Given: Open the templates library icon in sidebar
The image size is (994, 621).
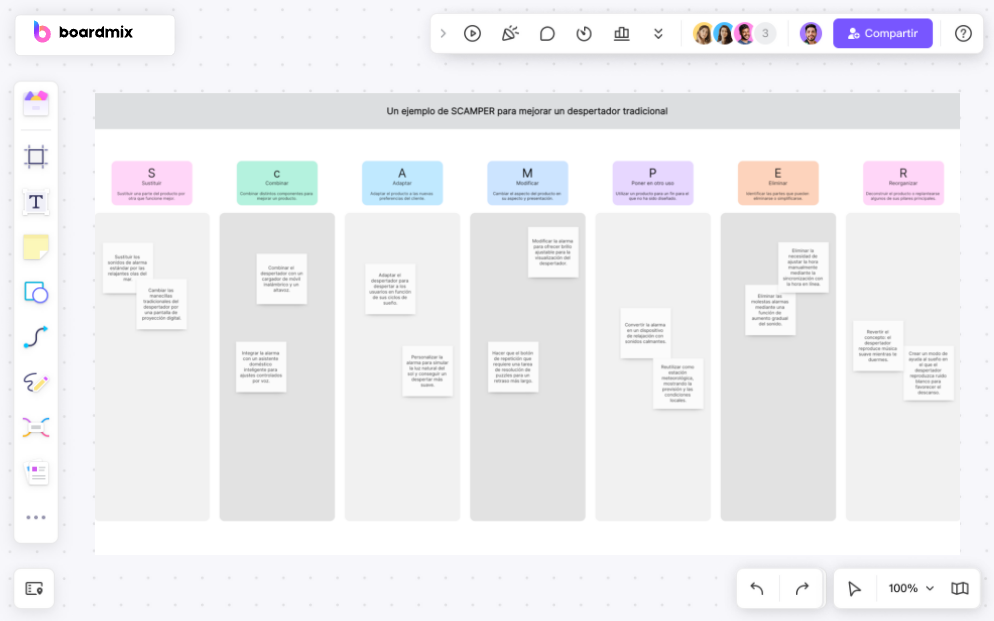Looking at the screenshot, I should (x=36, y=103).
